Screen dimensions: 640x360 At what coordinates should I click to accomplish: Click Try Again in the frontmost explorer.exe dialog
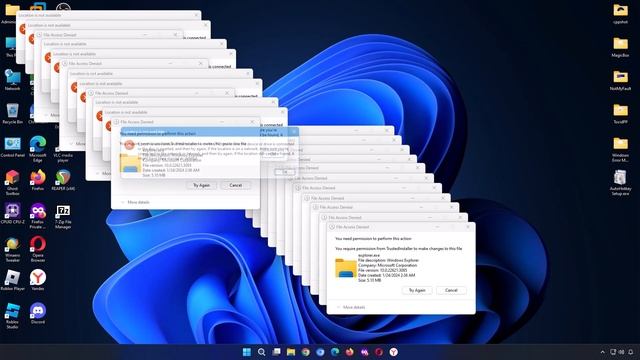tap(417, 290)
